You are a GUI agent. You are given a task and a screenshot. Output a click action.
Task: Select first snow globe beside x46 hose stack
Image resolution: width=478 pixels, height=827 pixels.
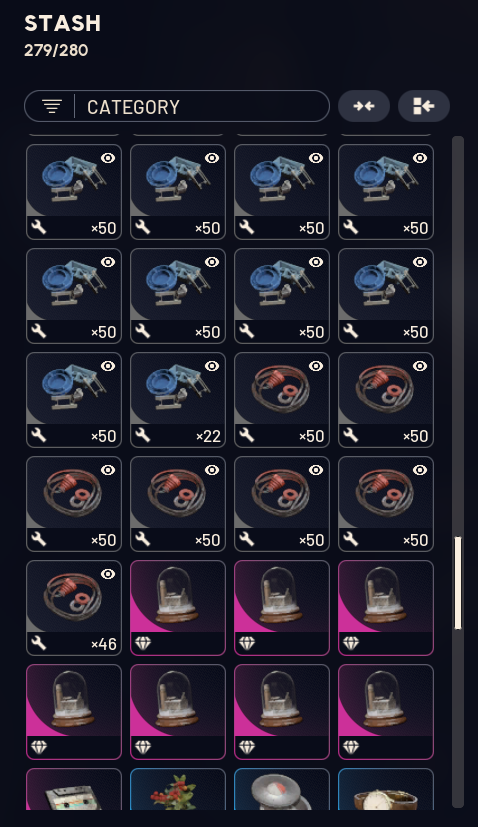[x=178, y=608]
